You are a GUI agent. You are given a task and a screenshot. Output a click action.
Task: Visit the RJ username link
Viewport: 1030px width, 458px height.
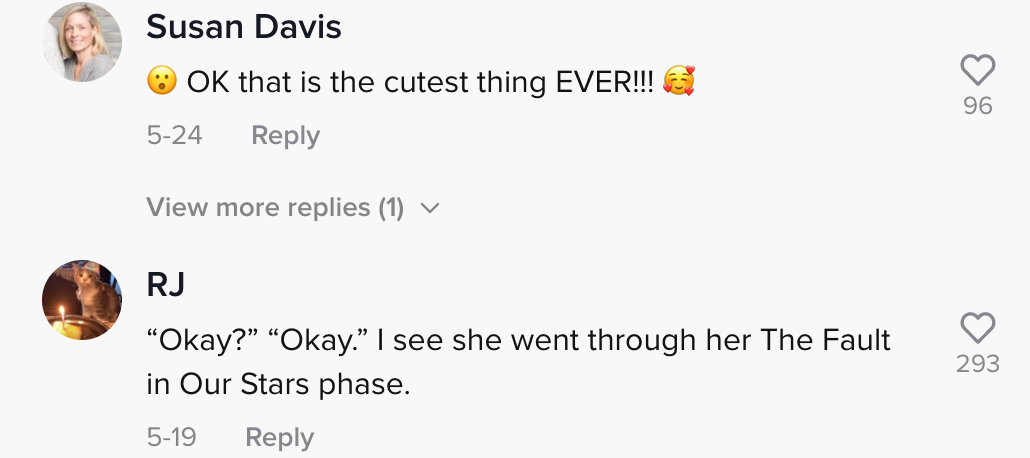click(x=166, y=285)
